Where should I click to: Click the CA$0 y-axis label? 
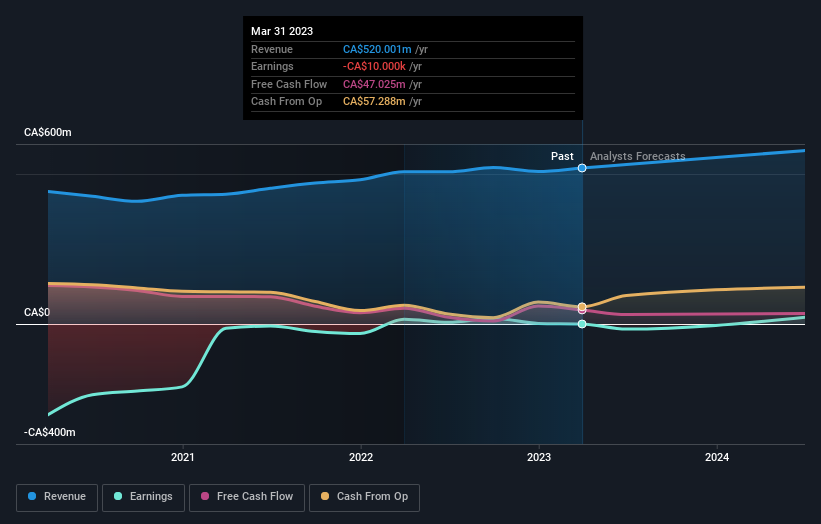pyautogui.click(x=37, y=313)
